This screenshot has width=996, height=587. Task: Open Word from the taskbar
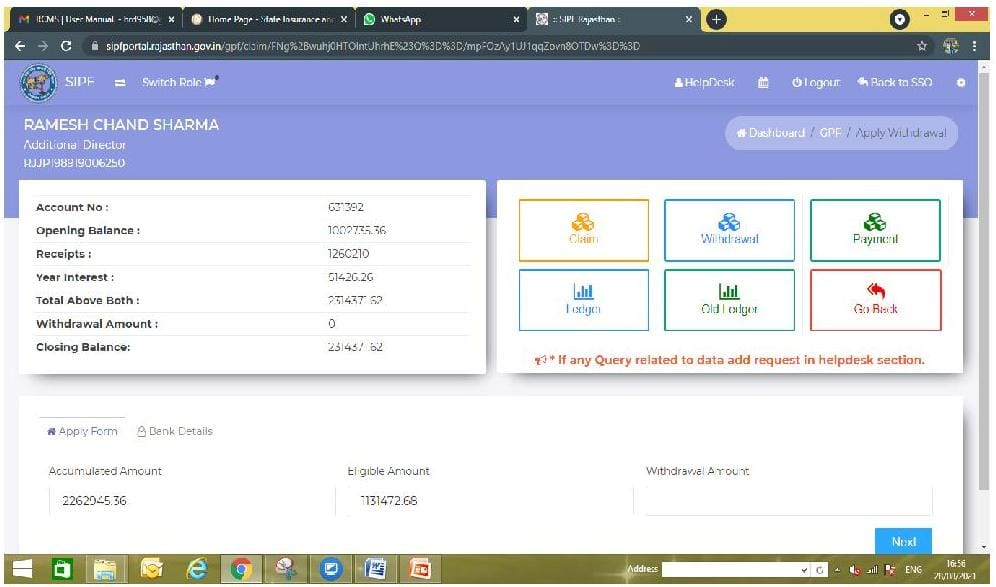(x=375, y=569)
